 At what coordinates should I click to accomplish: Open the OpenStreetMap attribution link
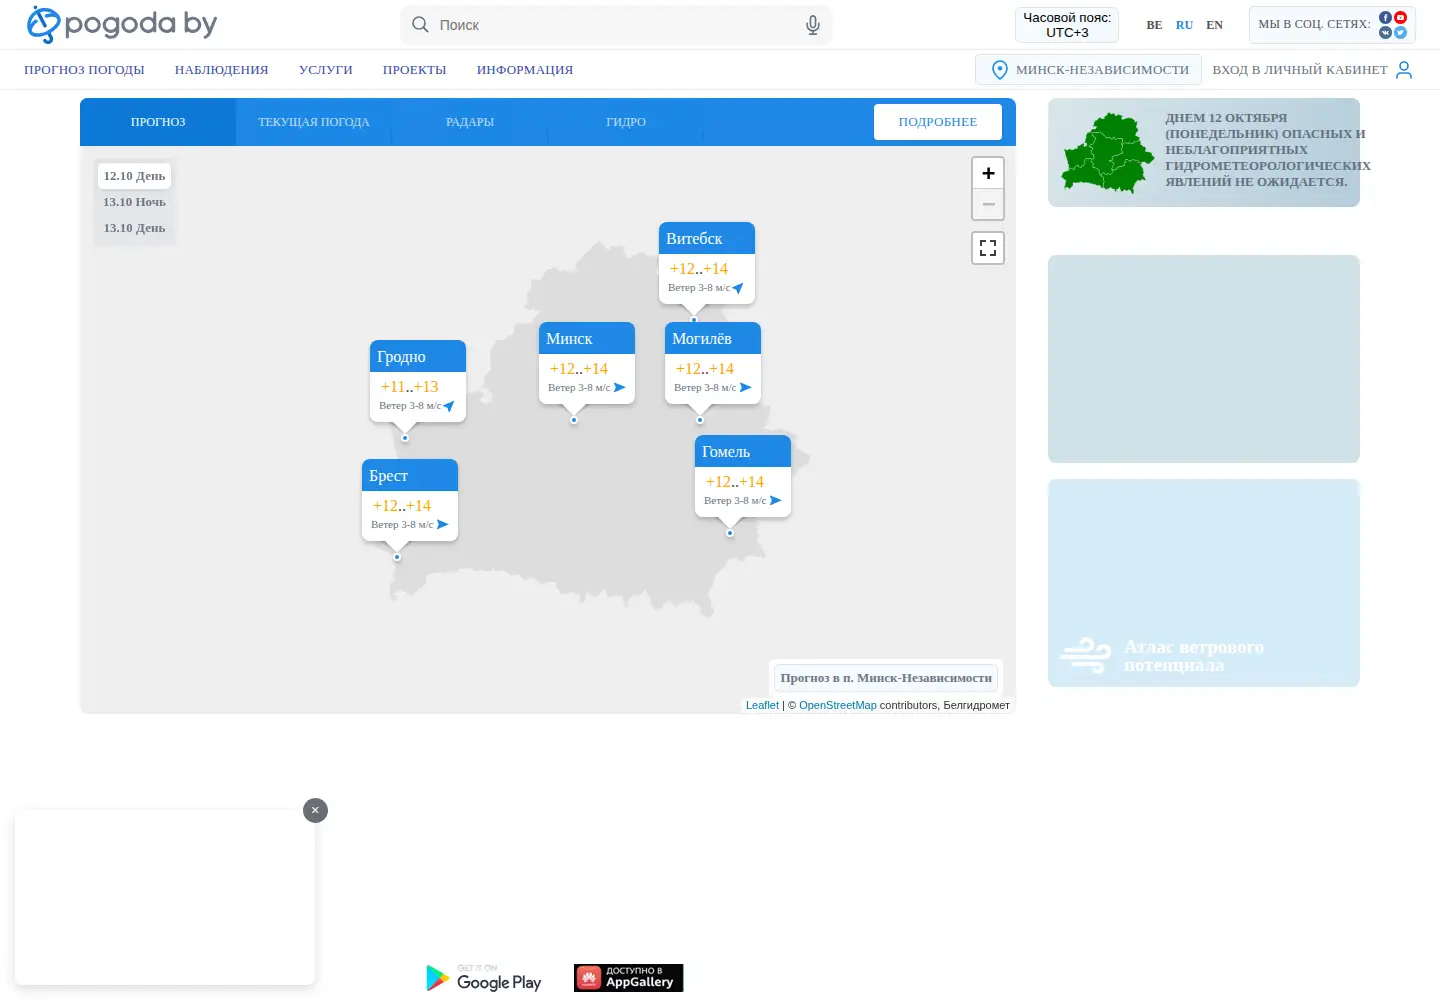click(x=838, y=705)
